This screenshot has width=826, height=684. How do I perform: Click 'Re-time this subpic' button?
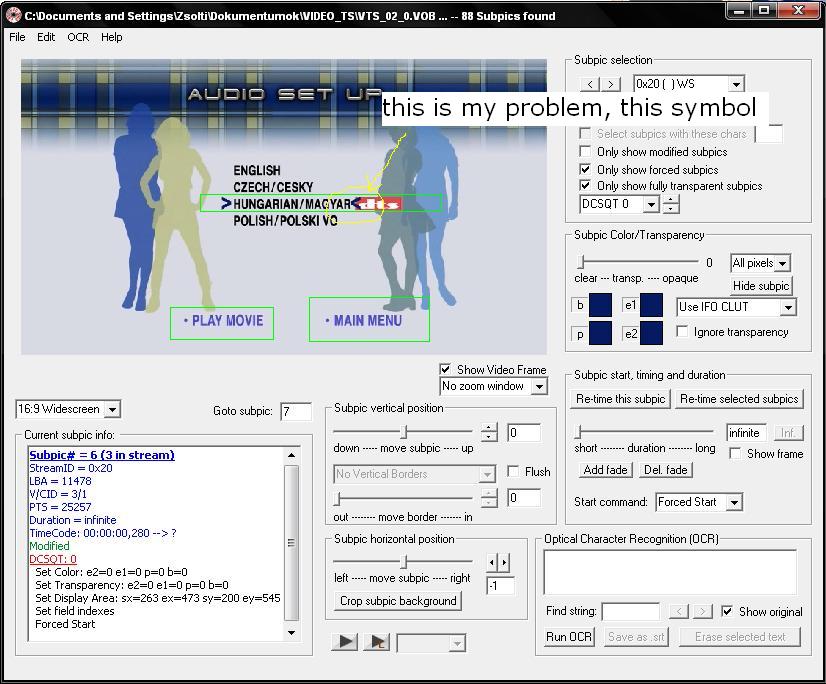(x=621, y=399)
